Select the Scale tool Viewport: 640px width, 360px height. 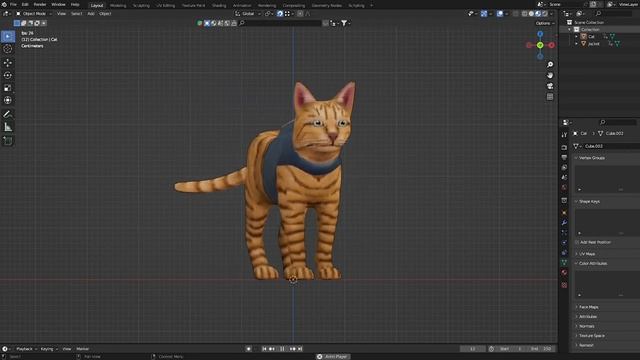8,88
